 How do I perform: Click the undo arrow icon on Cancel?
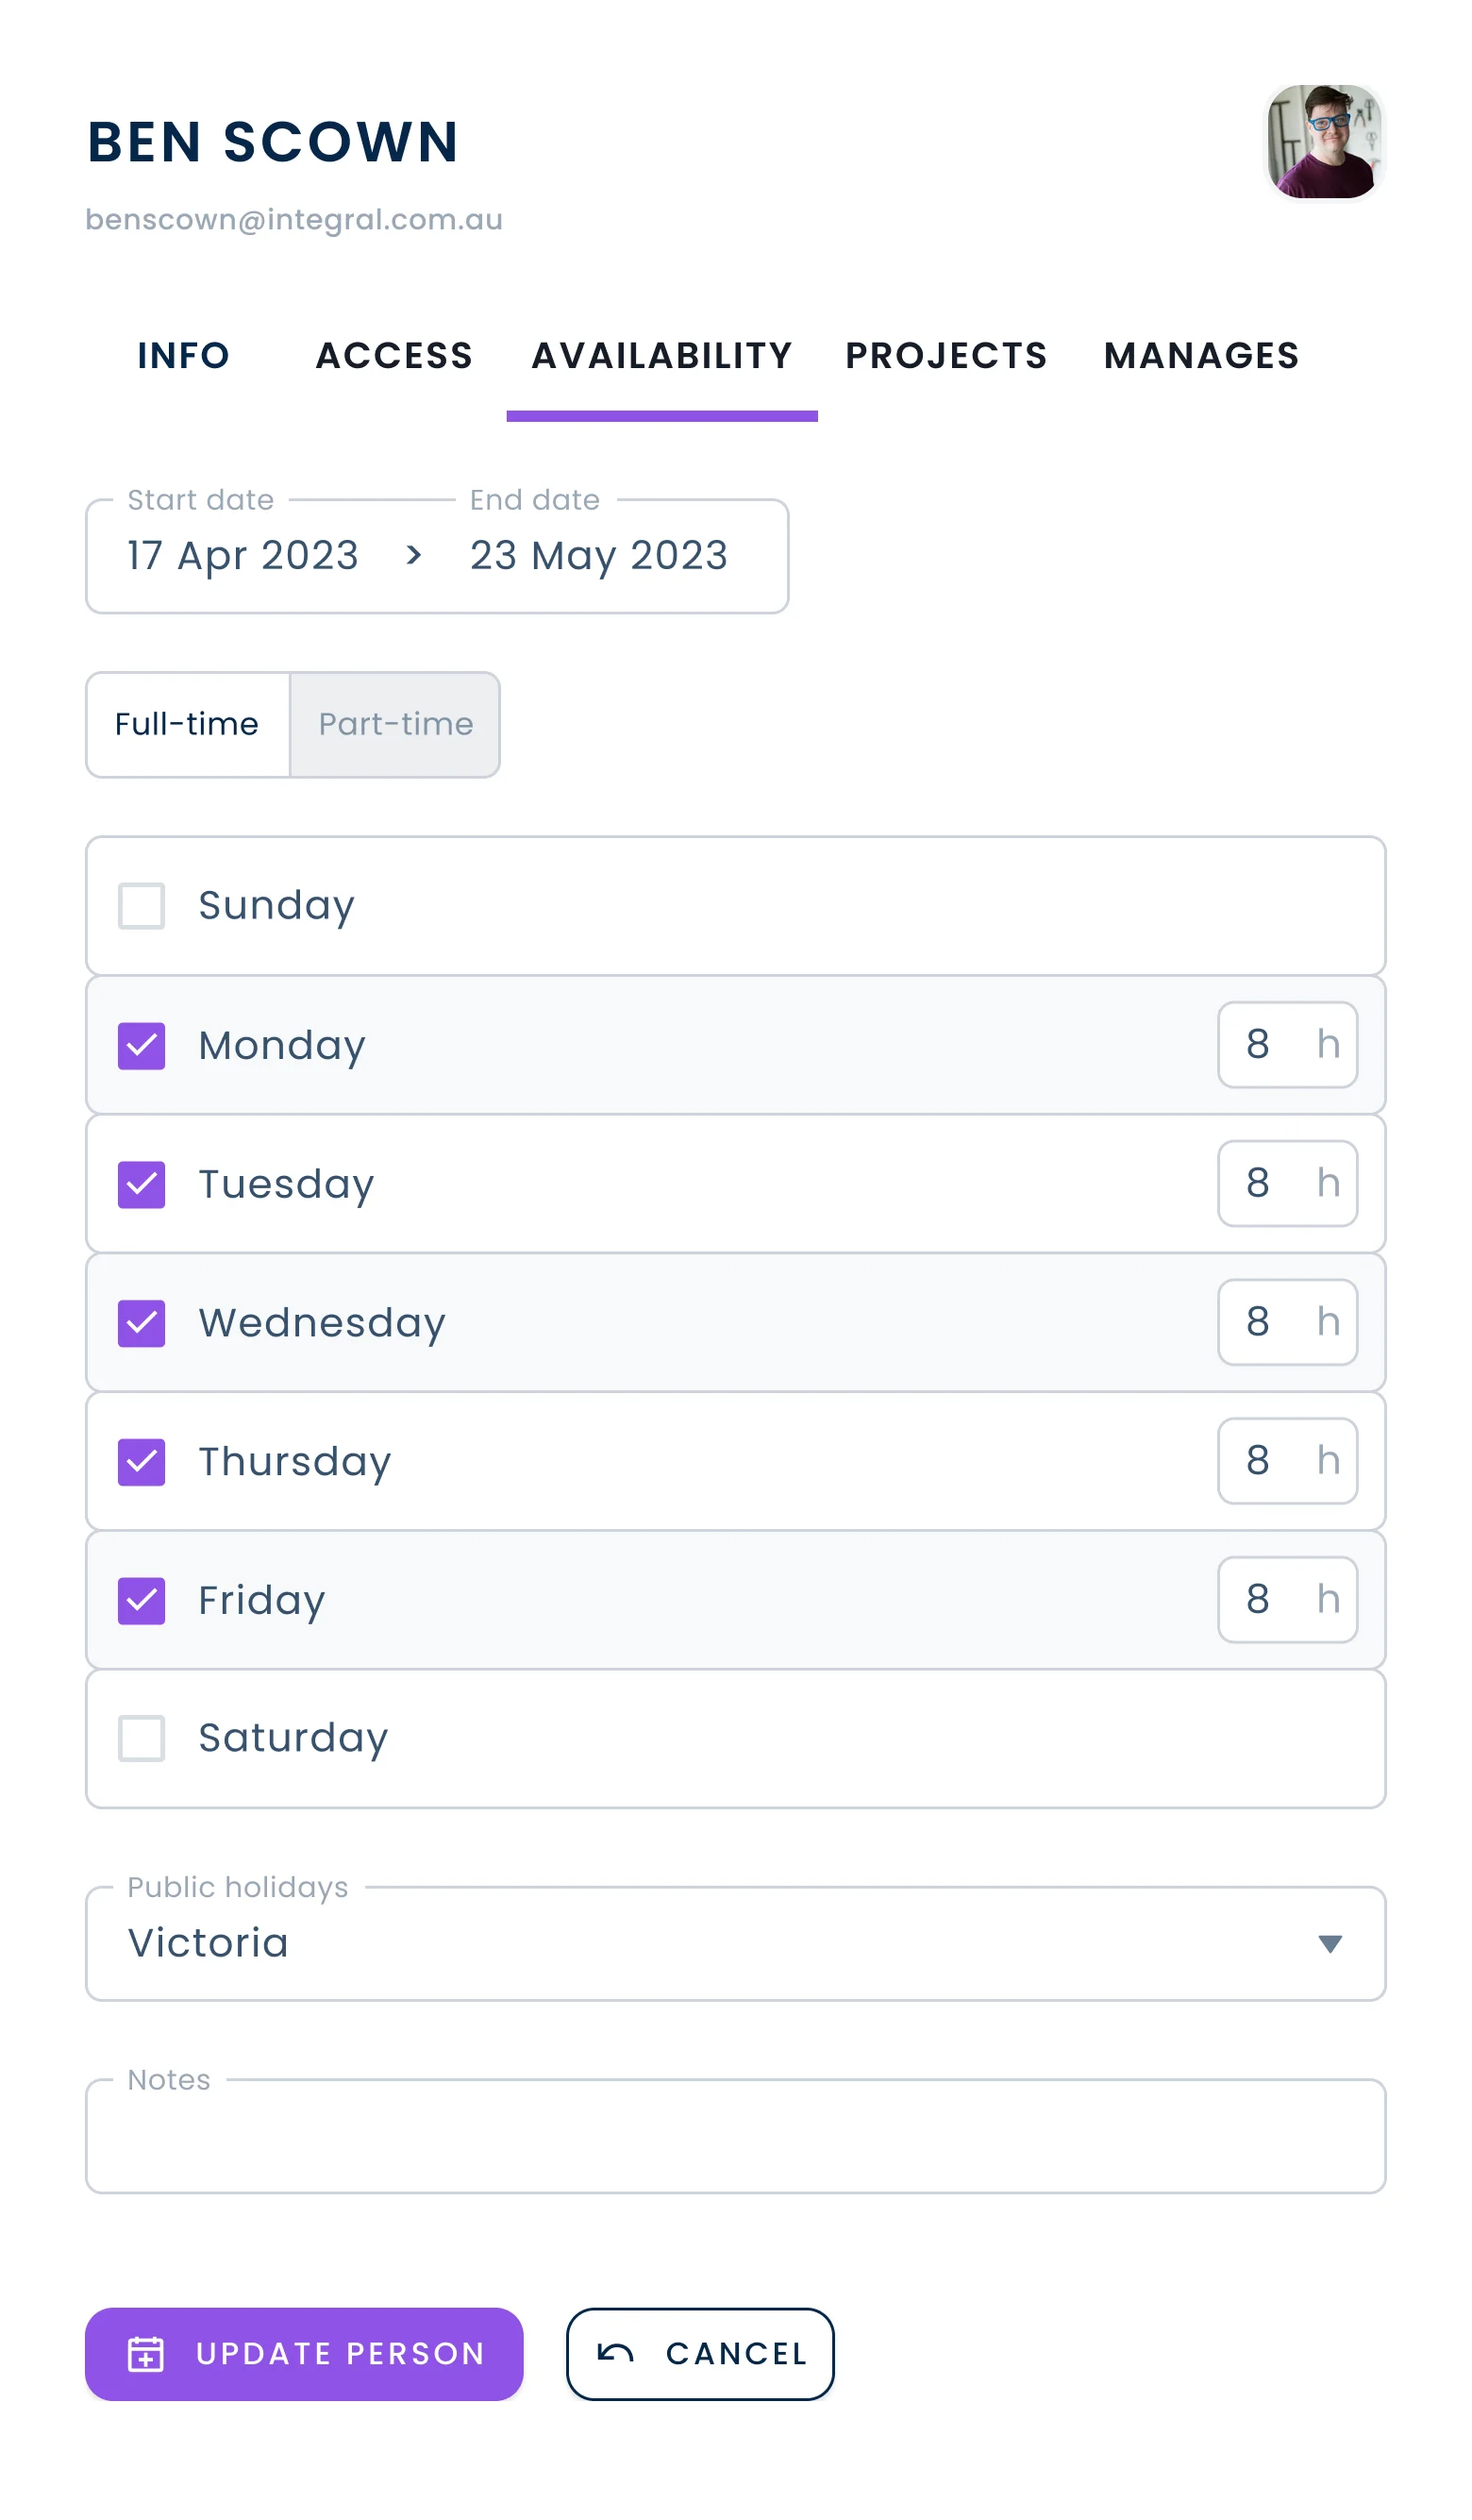pos(616,2353)
